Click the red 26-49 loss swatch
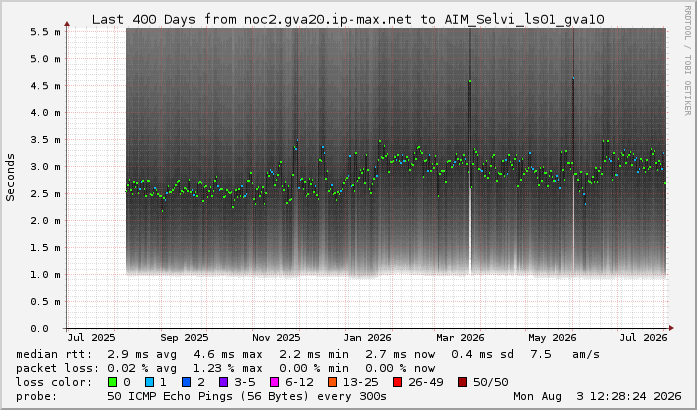Screen dimensions: 697x410 click(x=398, y=382)
